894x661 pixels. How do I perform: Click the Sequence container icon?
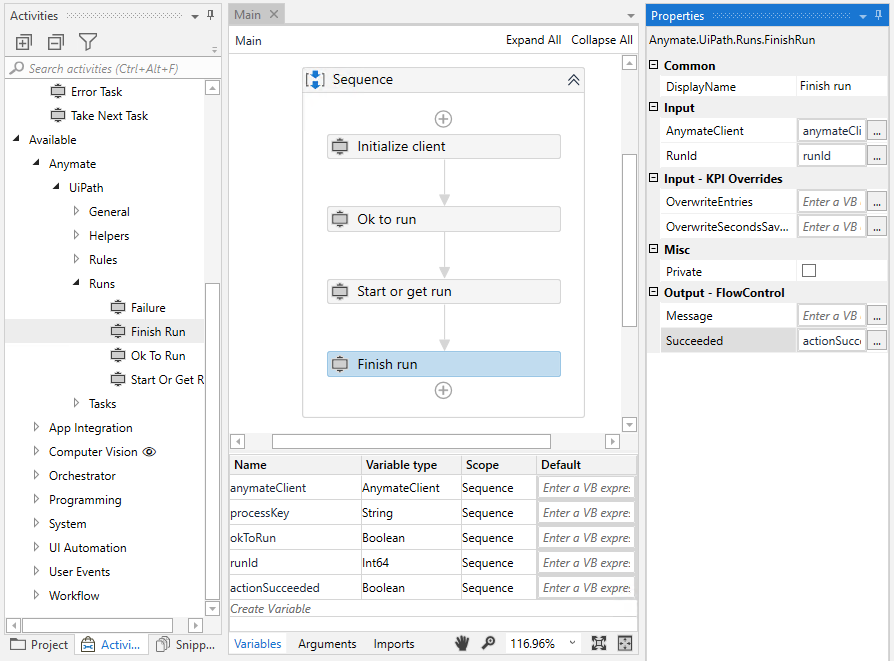pyautogui.click(x=315, y=80)
